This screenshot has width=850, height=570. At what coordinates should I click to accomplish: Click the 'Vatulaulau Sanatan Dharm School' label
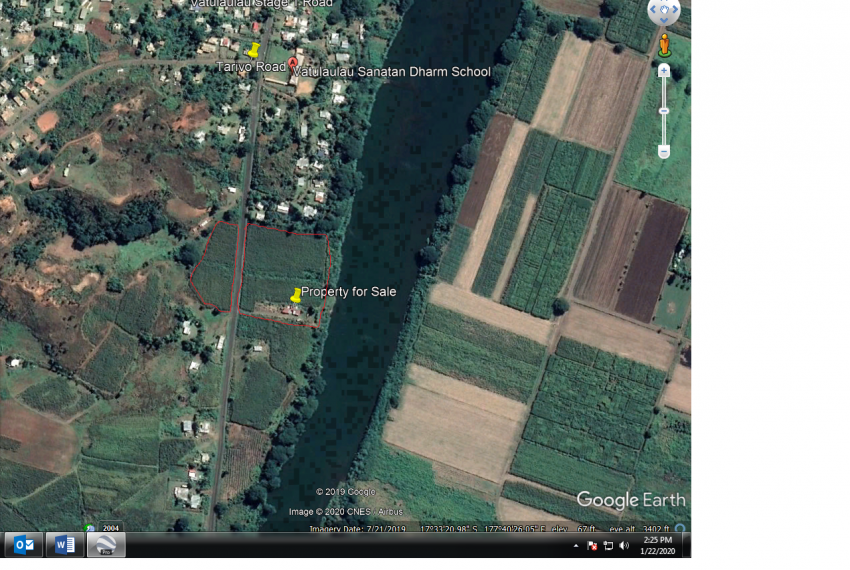click(392, 72)
